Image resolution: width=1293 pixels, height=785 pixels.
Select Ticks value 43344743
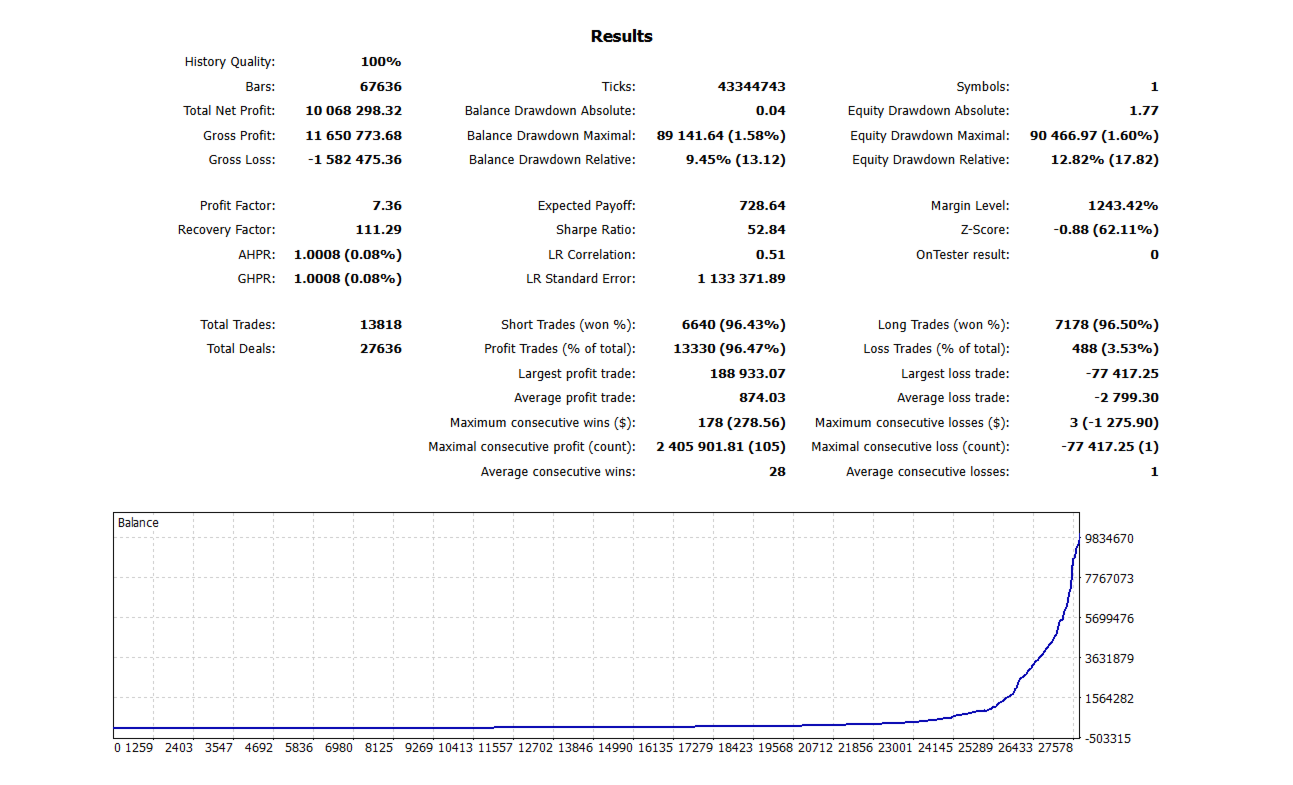click(x=752, y=87)
